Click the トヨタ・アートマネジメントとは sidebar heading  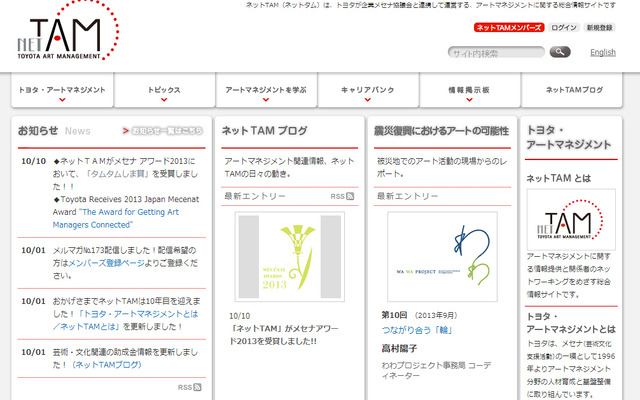pos(571,322)
